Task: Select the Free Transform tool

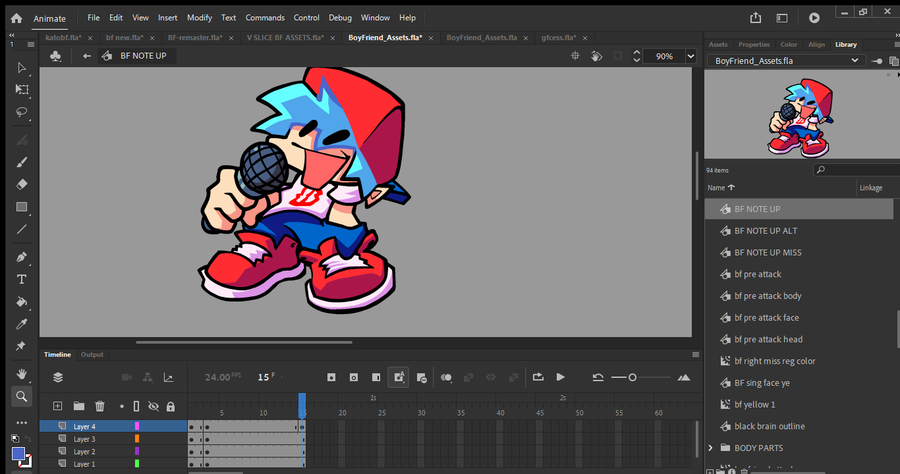Action: 21,90
